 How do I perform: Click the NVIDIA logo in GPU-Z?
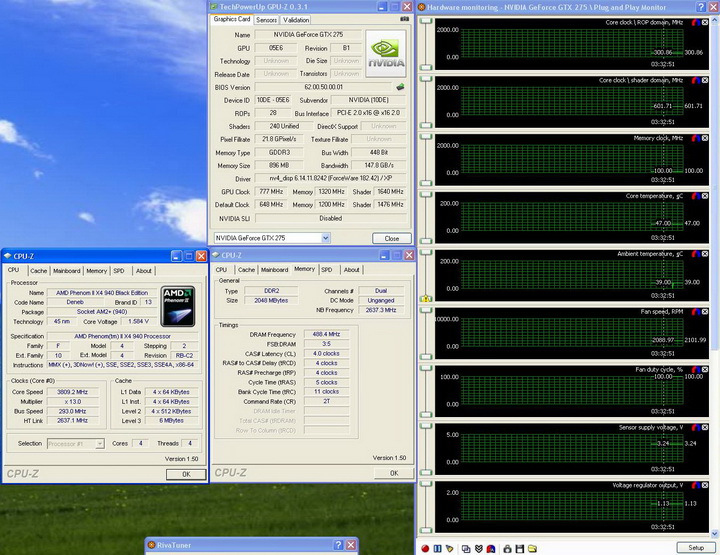coord(386,53)
